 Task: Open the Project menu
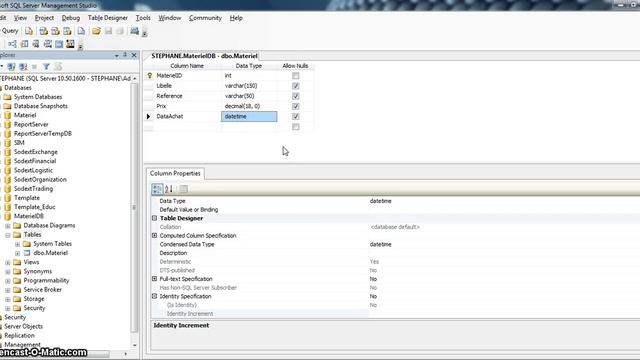pyautogui.click(x=44, y=18)
